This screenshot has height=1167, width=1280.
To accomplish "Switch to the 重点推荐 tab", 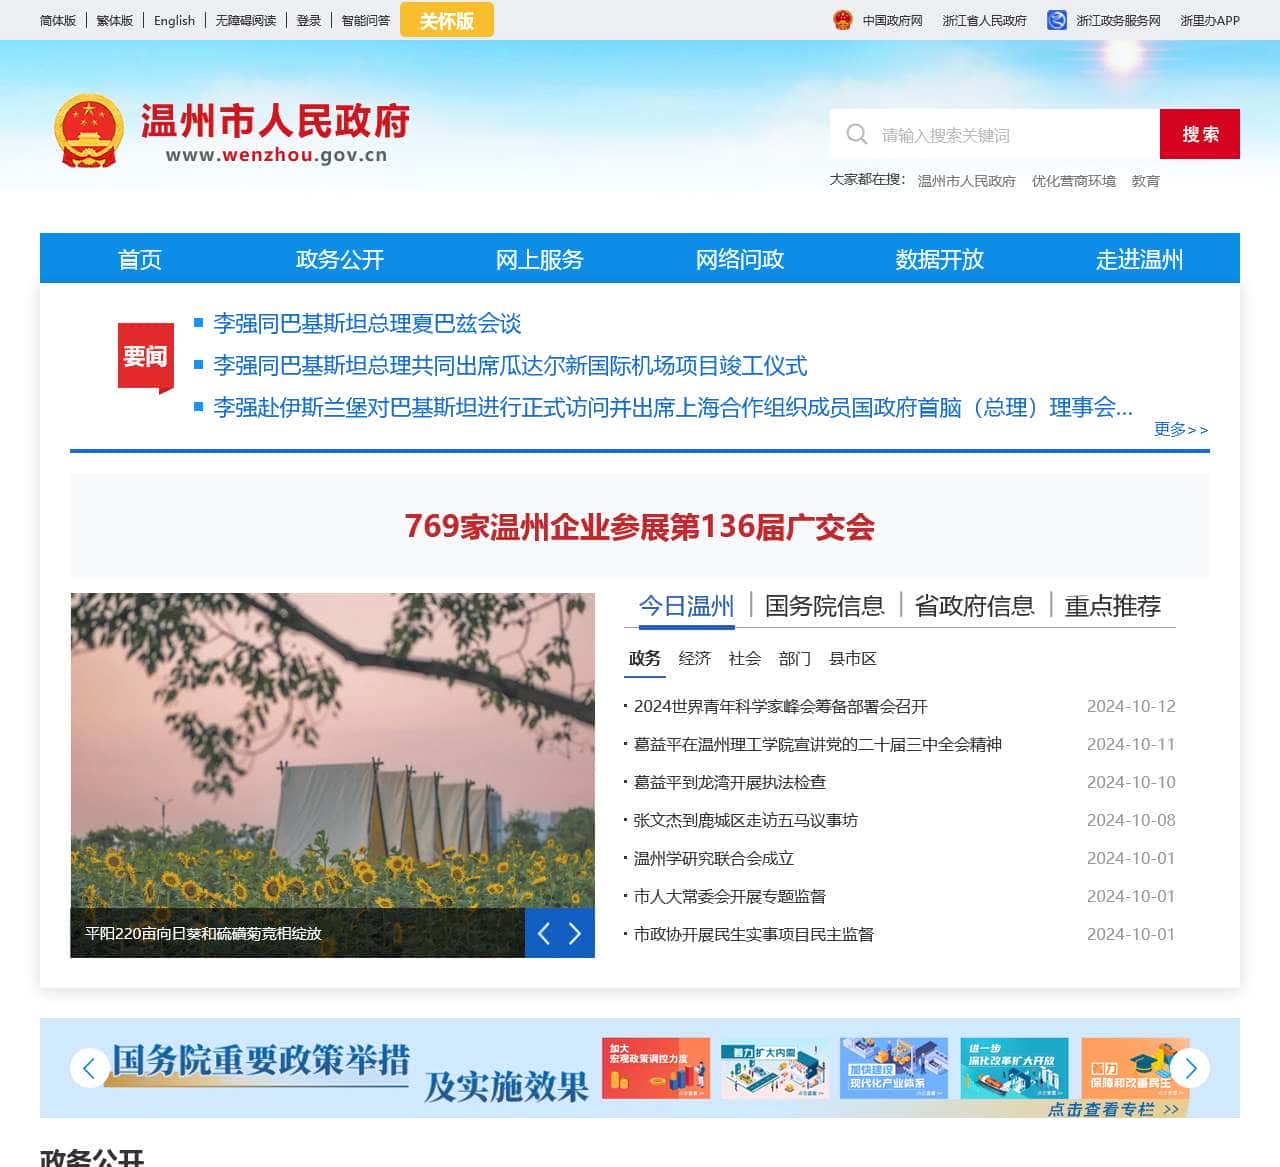I will click(1115, 606).
